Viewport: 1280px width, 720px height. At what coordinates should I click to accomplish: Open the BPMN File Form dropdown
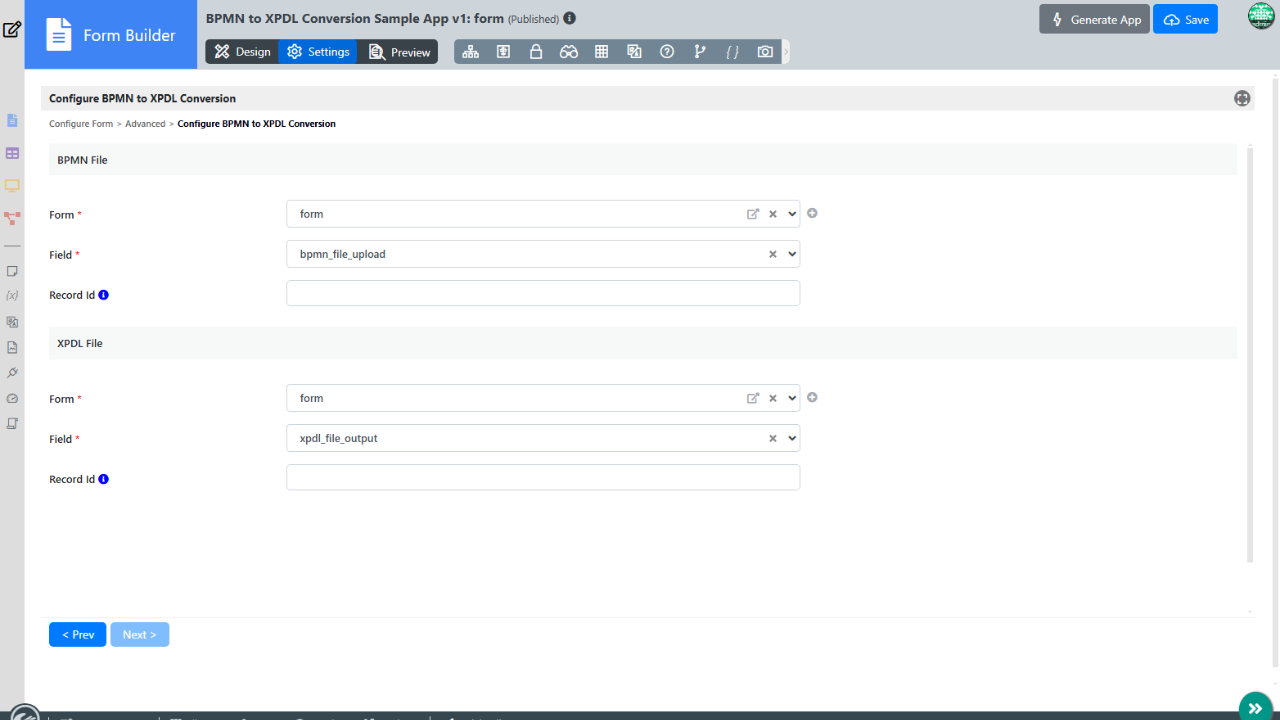click(793, 214)
